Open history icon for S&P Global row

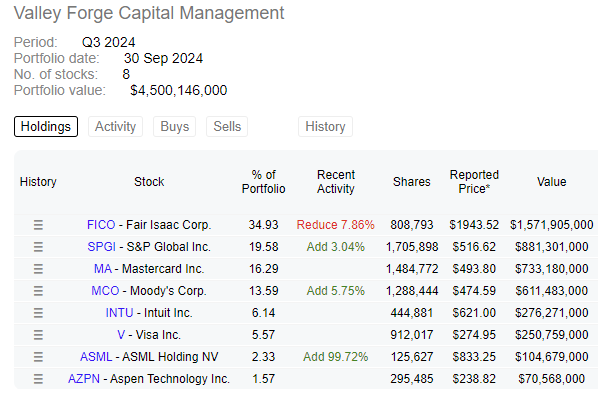(38, 247)
